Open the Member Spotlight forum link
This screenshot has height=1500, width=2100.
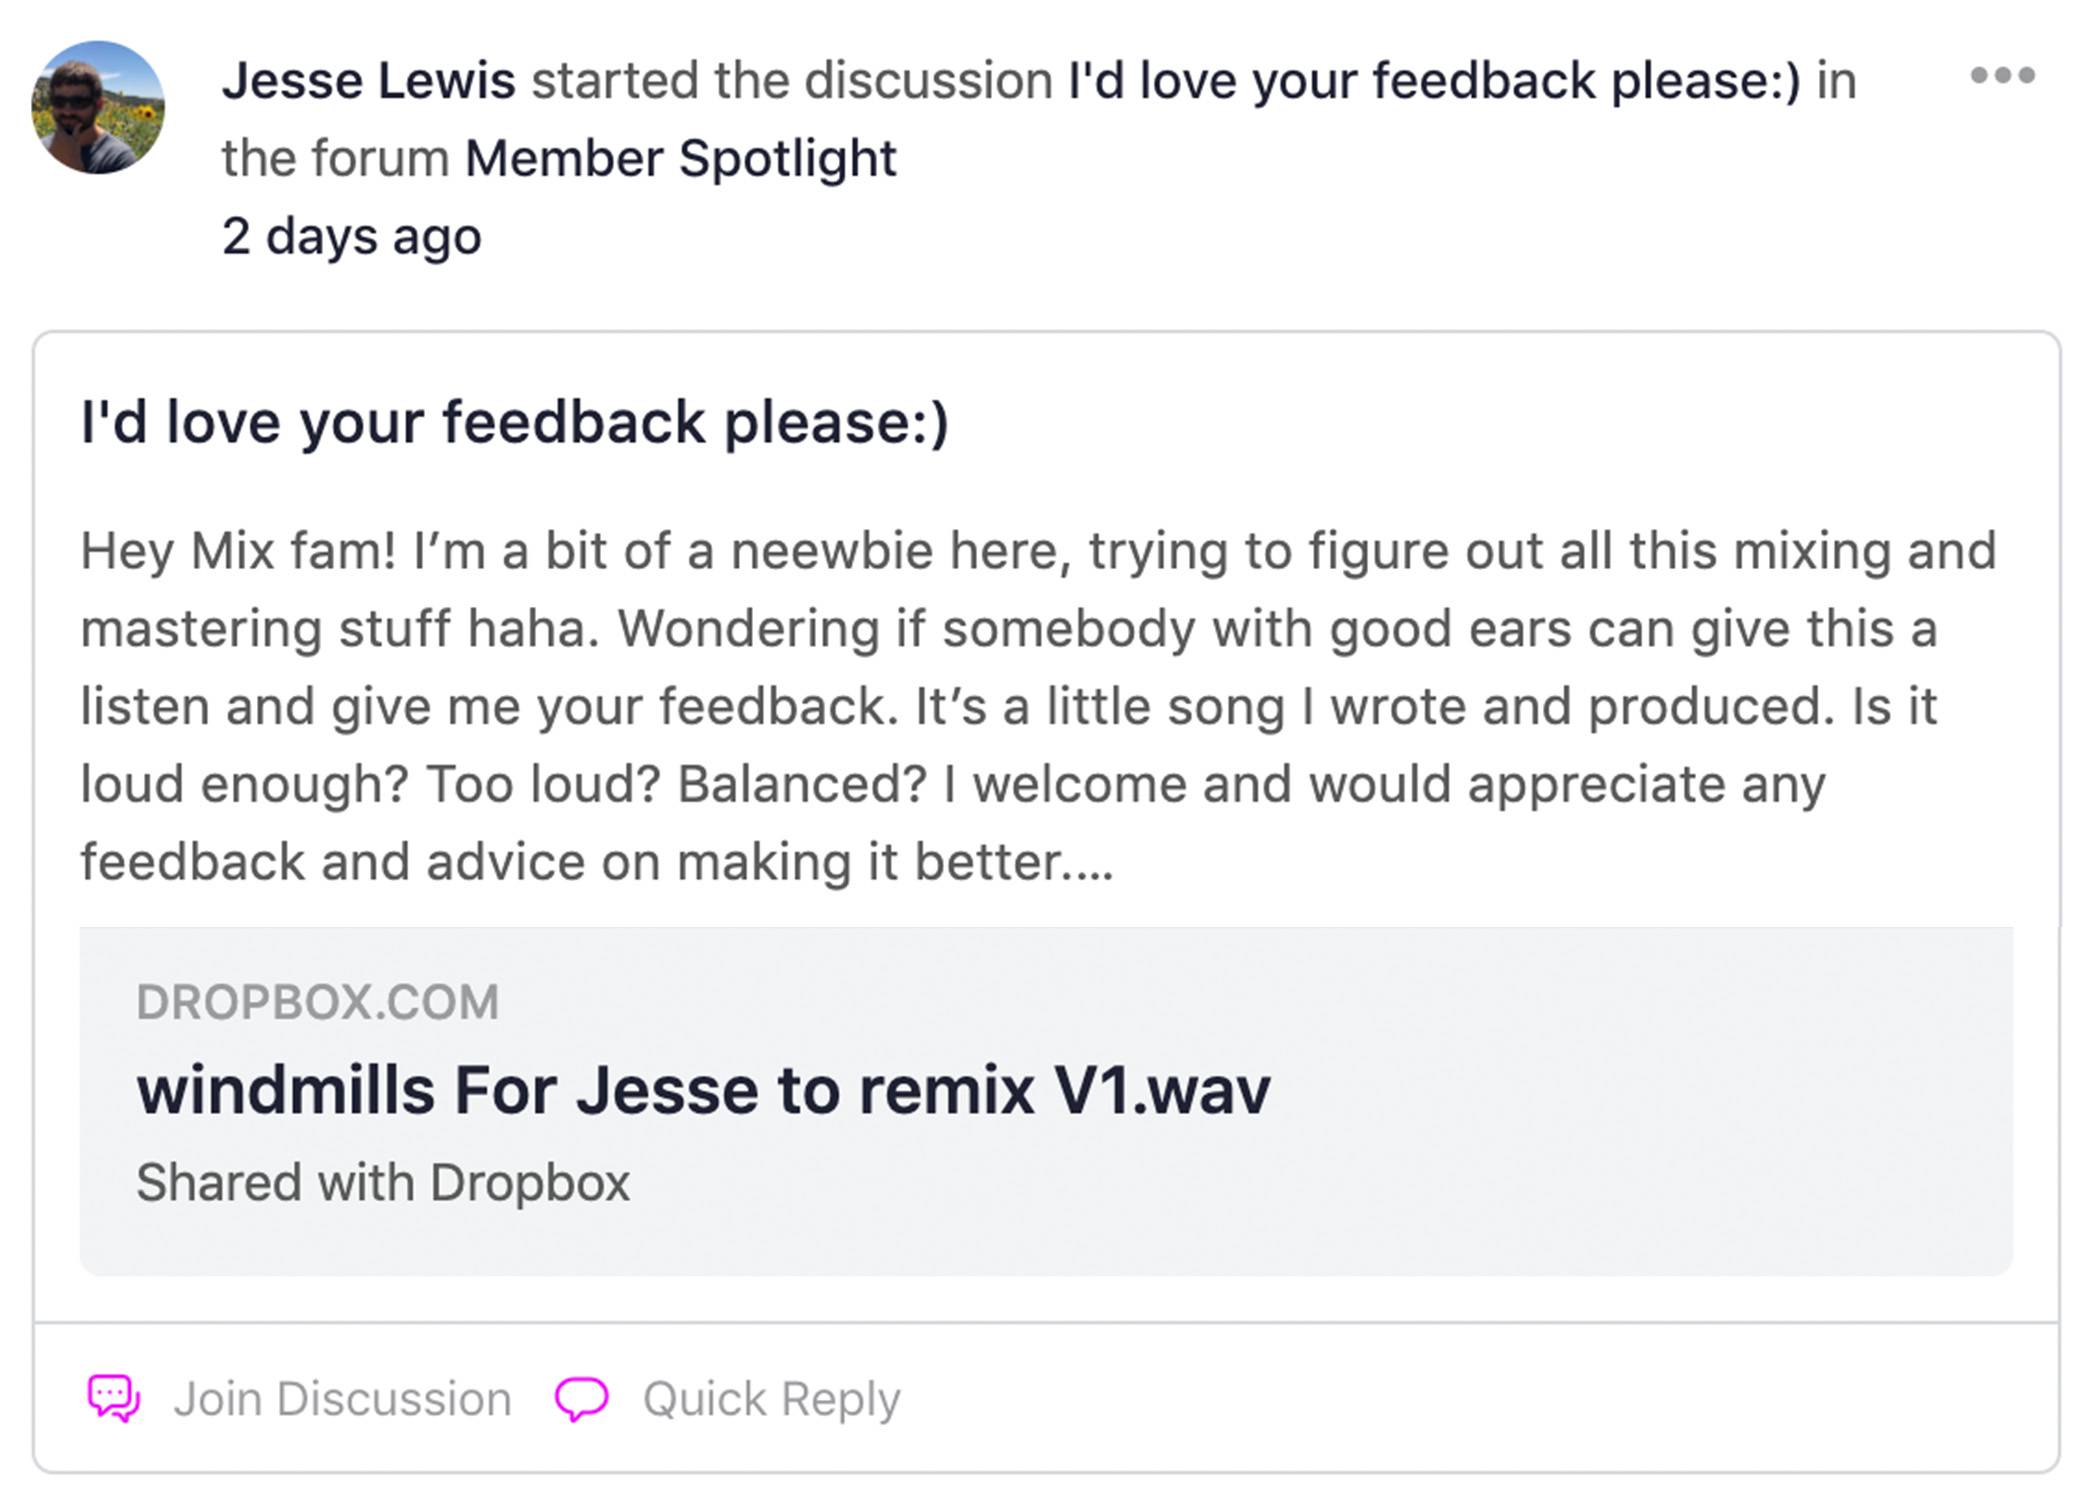pos(681,158)
